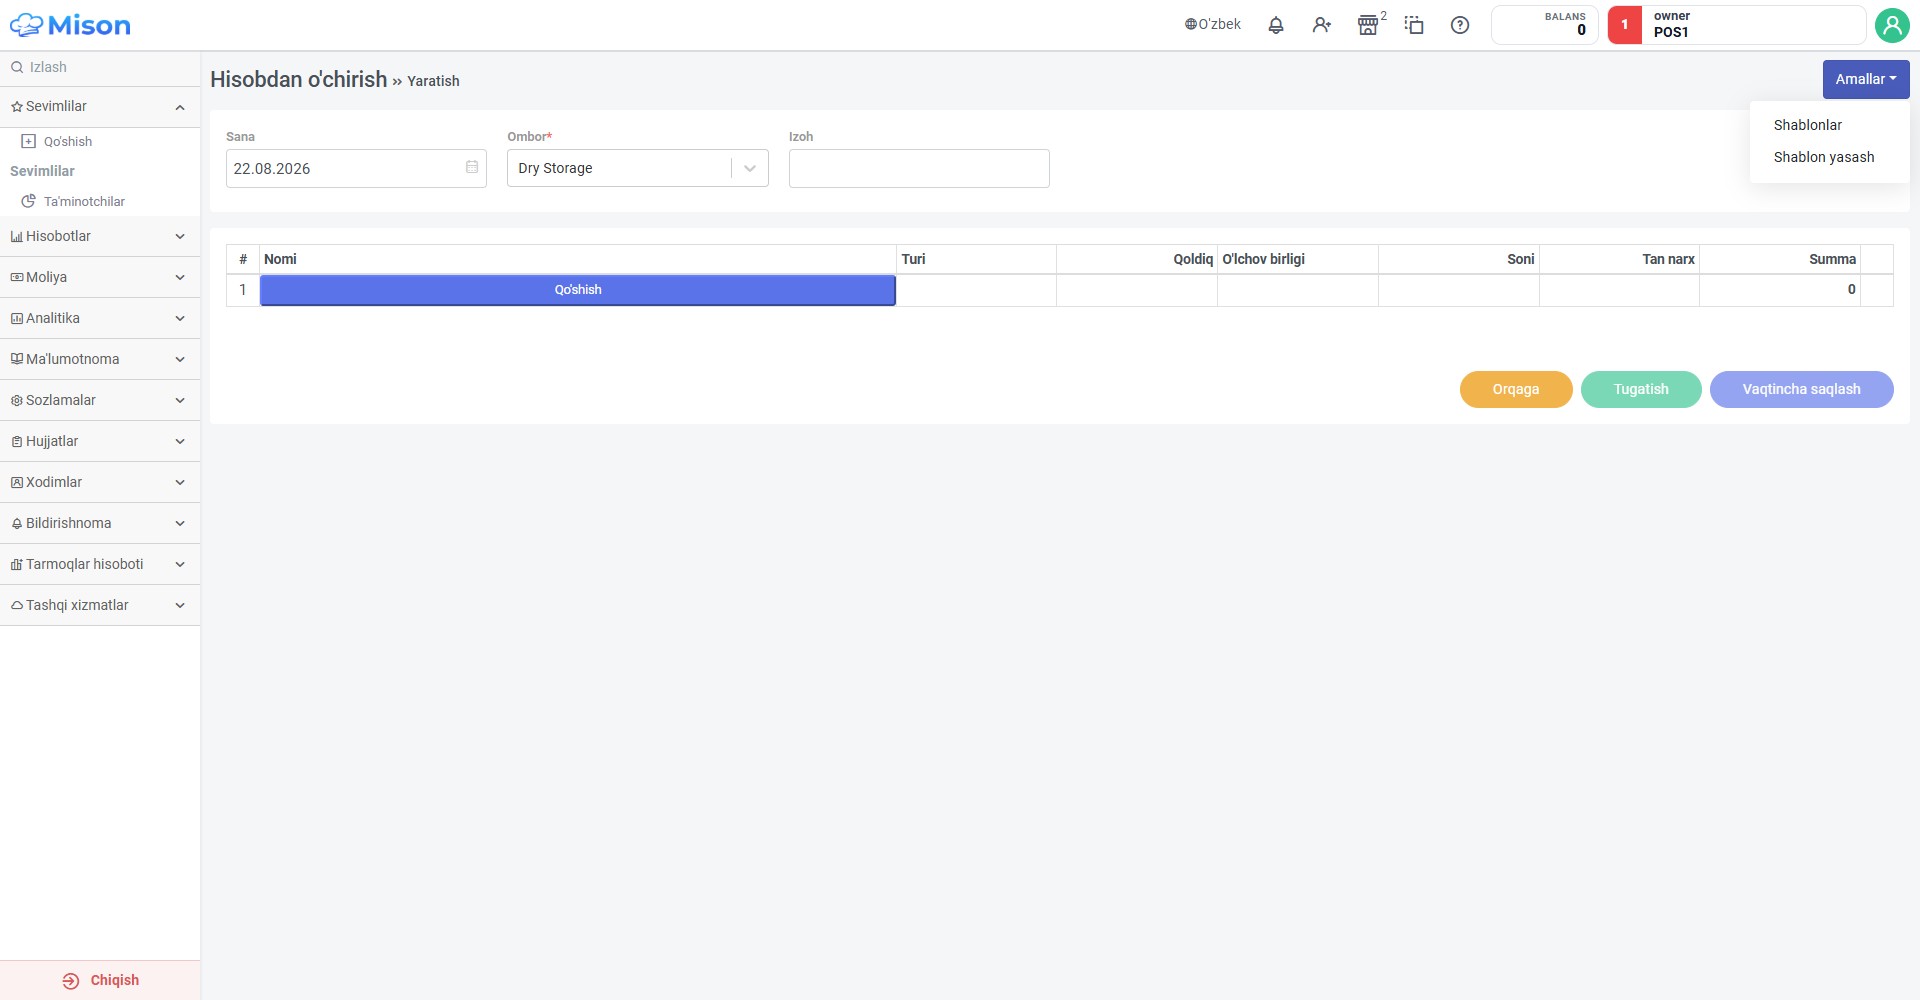Image resolution: width=1920 pixels, height=1000 pixels.
Task: Expand the Hisobotlar menu
Action: point(100,236)
